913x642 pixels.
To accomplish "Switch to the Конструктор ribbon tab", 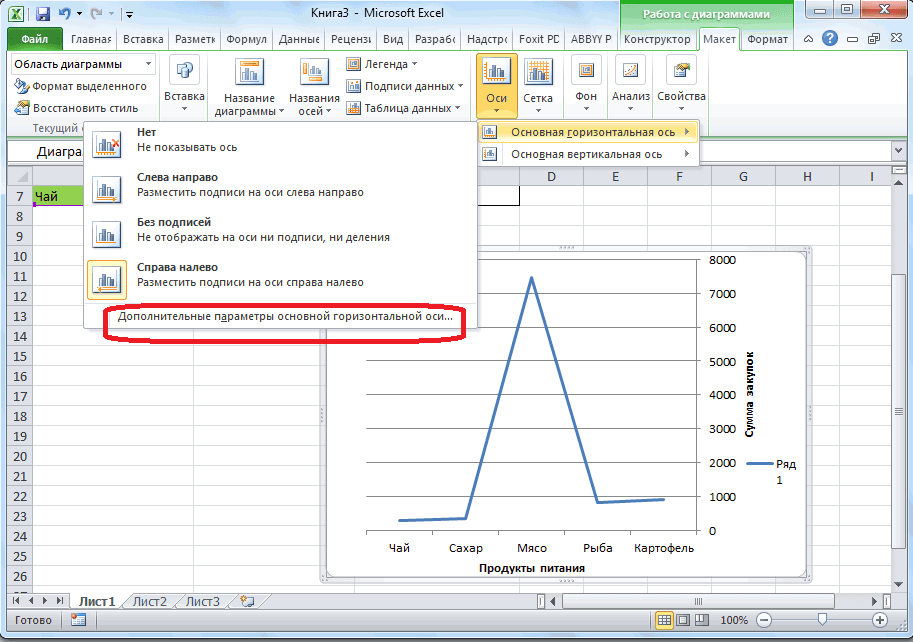I will click(x=656, y=39).
